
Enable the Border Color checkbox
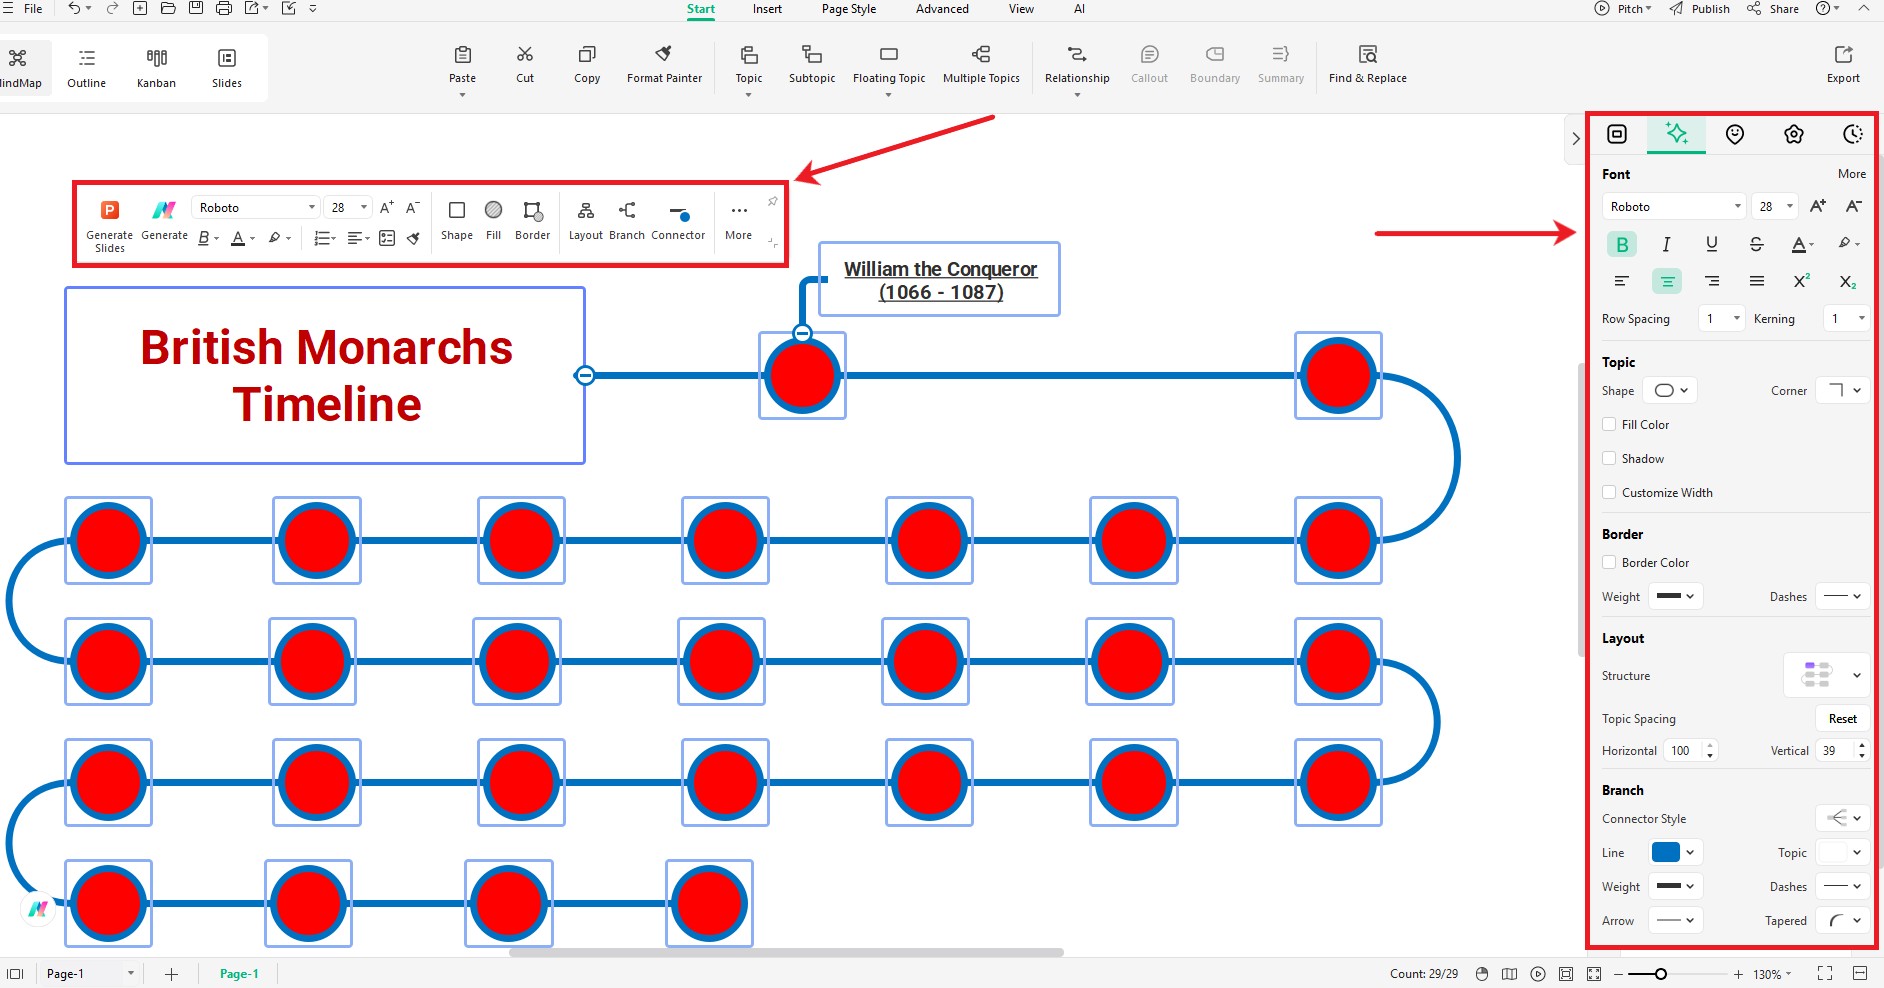coord(1609,562)
